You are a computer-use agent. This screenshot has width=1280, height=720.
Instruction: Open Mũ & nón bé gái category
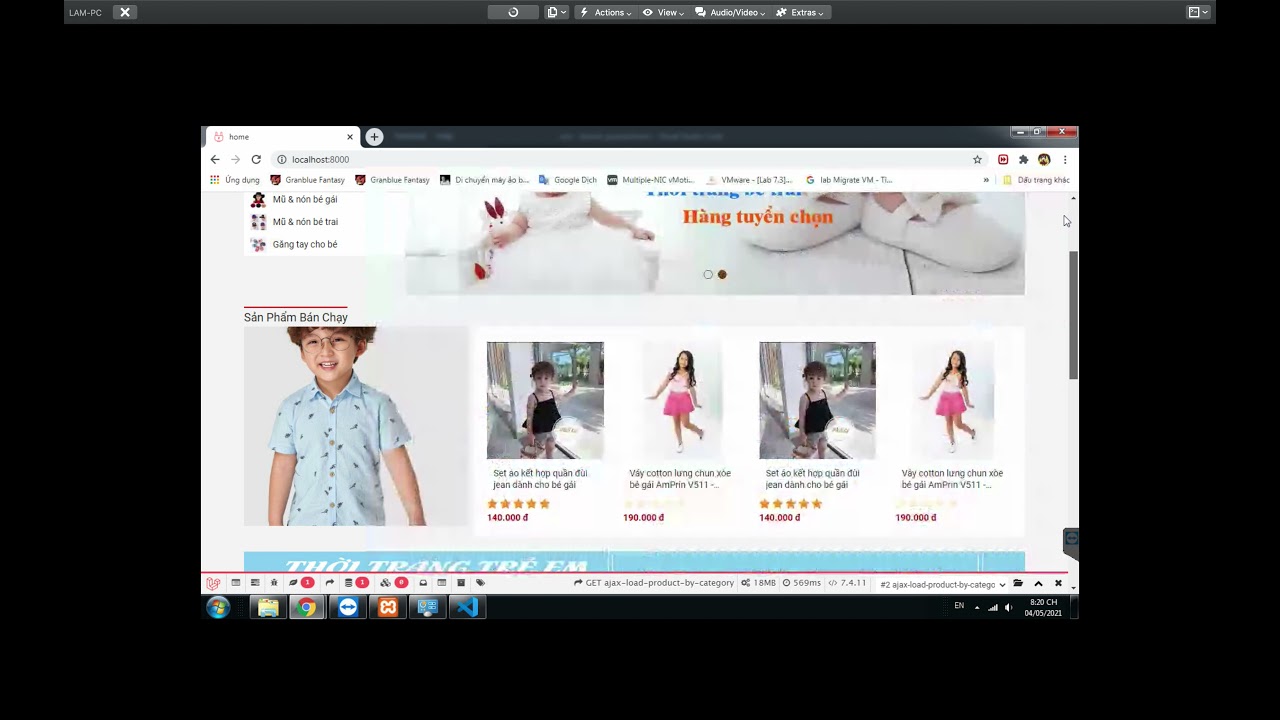pyautogui.click(x=294, y=199)
